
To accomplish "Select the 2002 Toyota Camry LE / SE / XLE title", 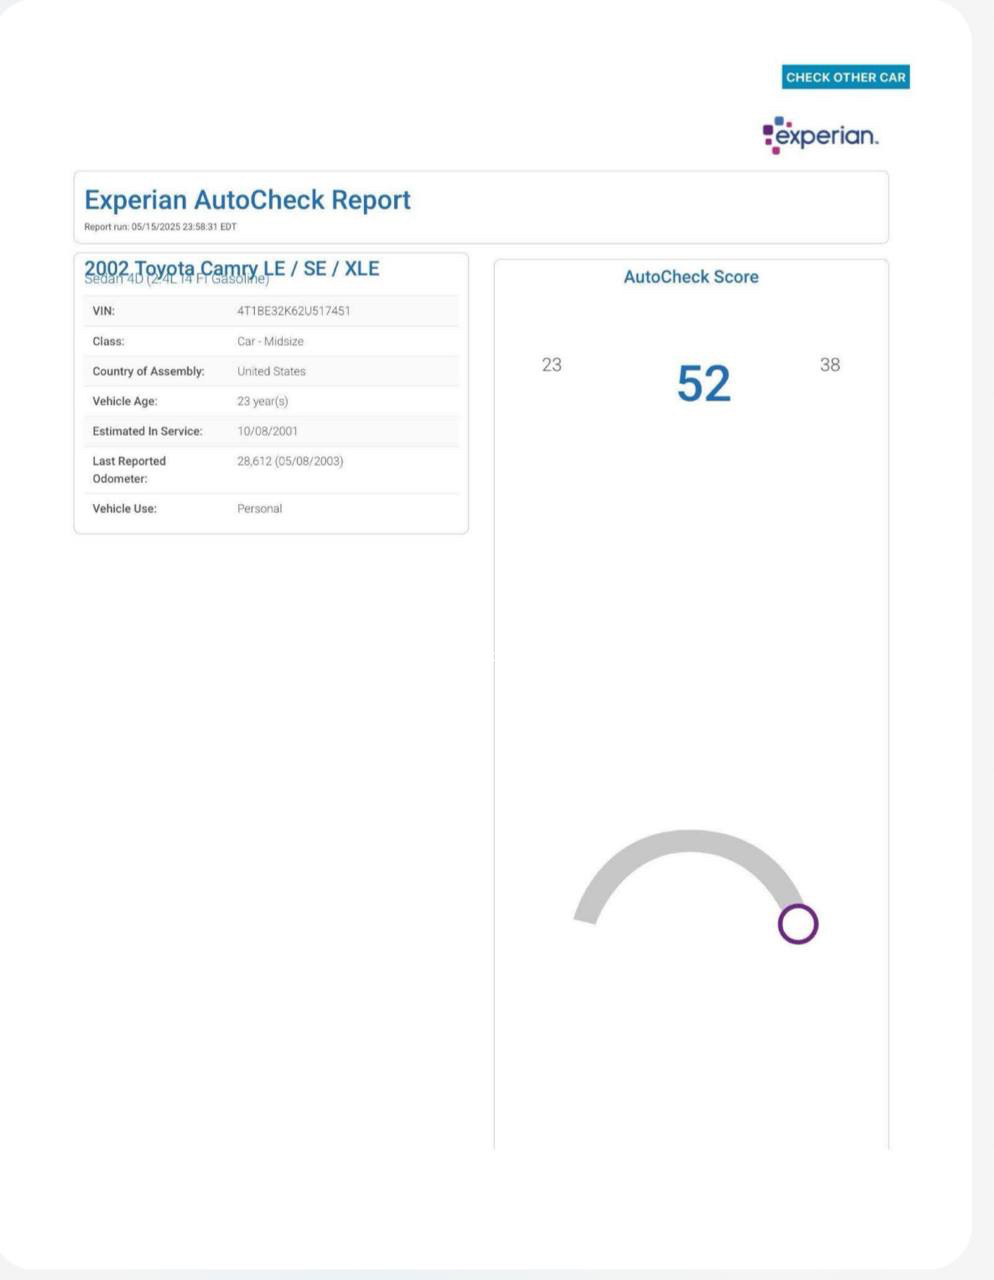I will [232, 268].
